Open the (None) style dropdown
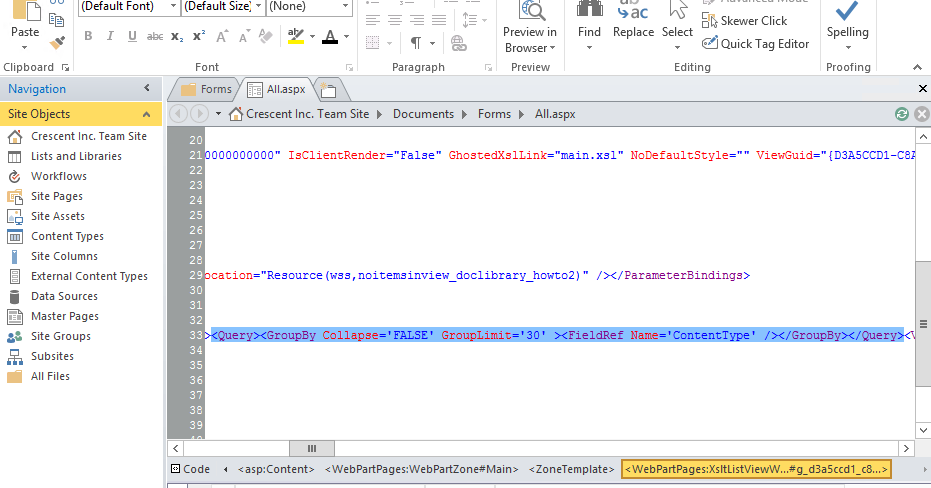 pyautogui.click(x=309, y=7)
